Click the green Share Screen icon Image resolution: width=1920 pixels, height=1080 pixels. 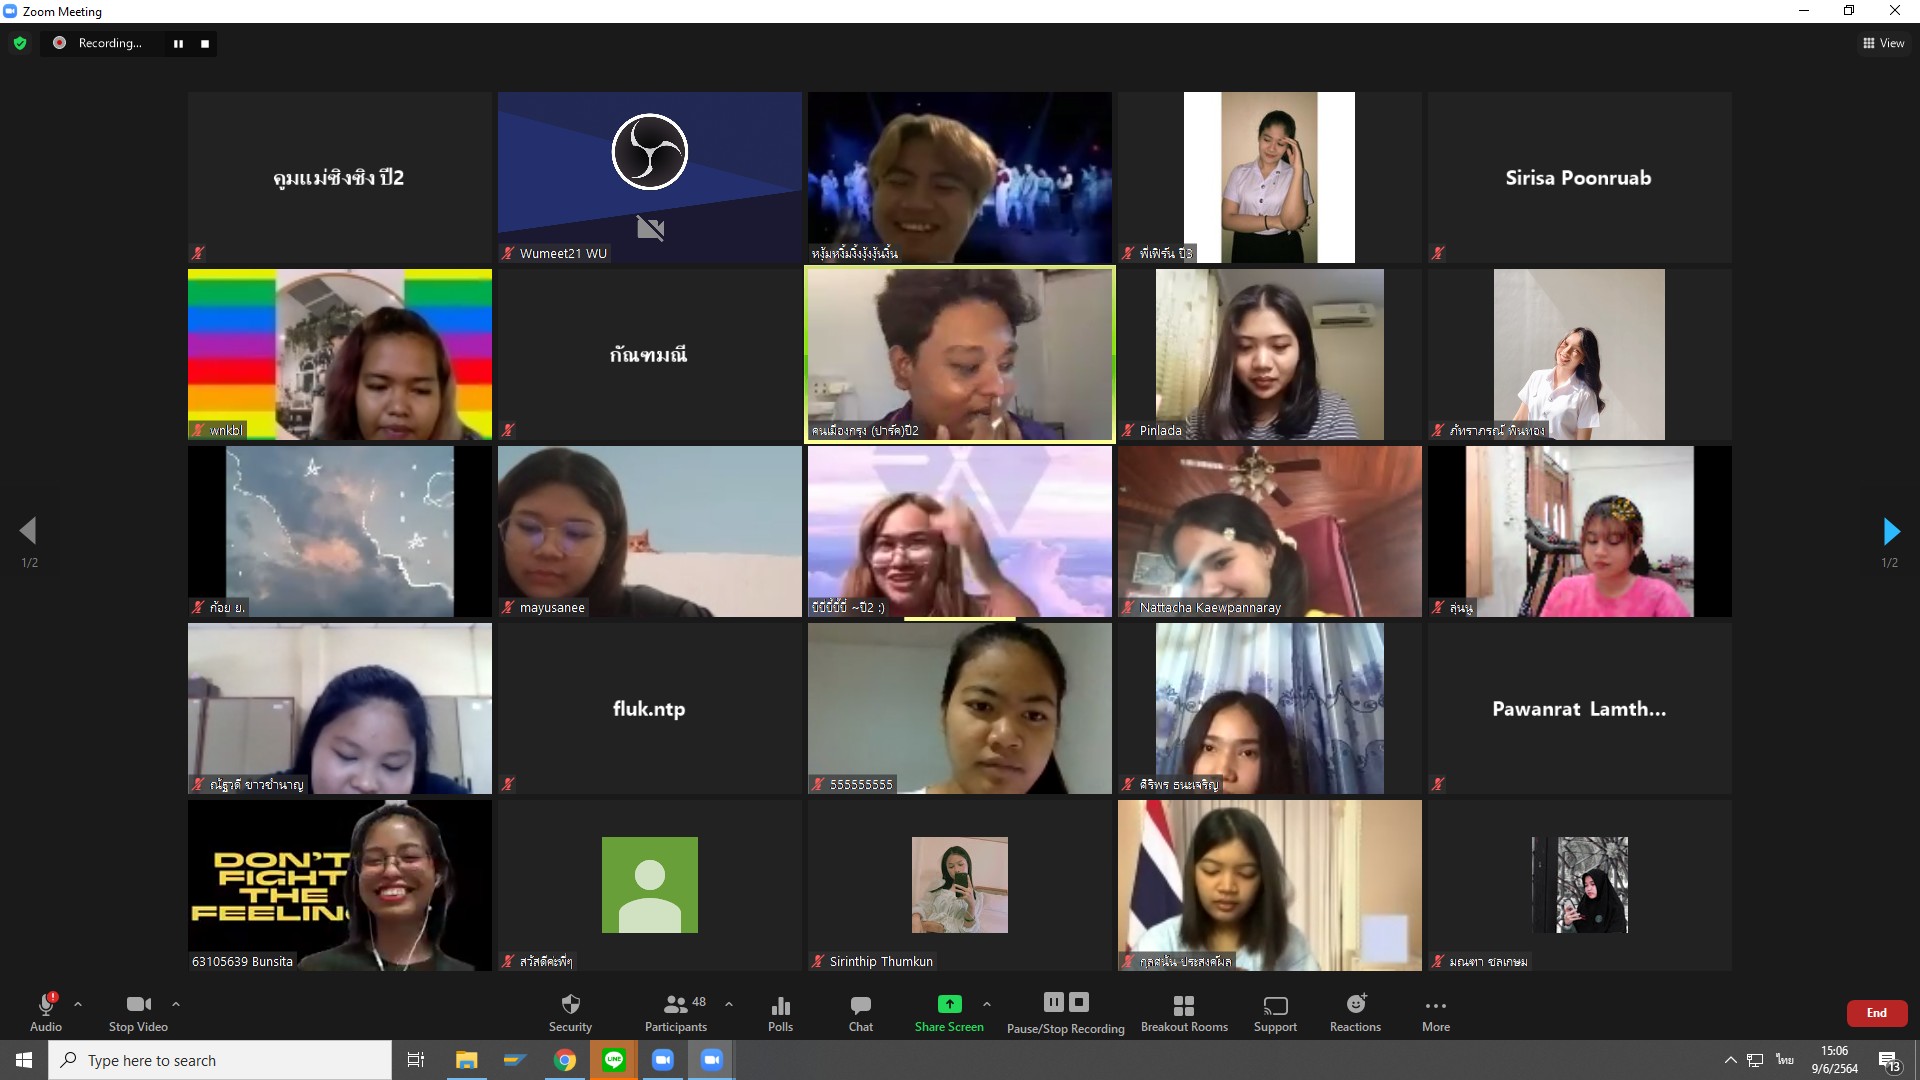tap(948, 1005)
